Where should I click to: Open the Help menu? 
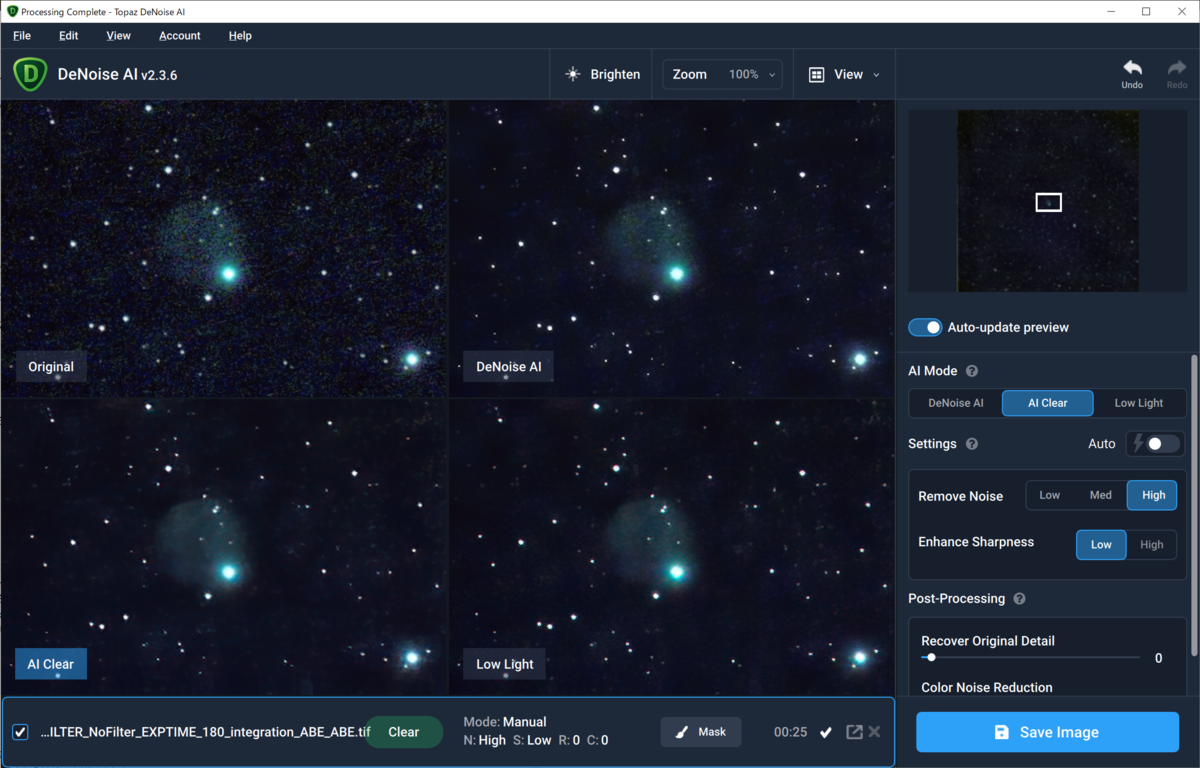click(x=240, y=35)
